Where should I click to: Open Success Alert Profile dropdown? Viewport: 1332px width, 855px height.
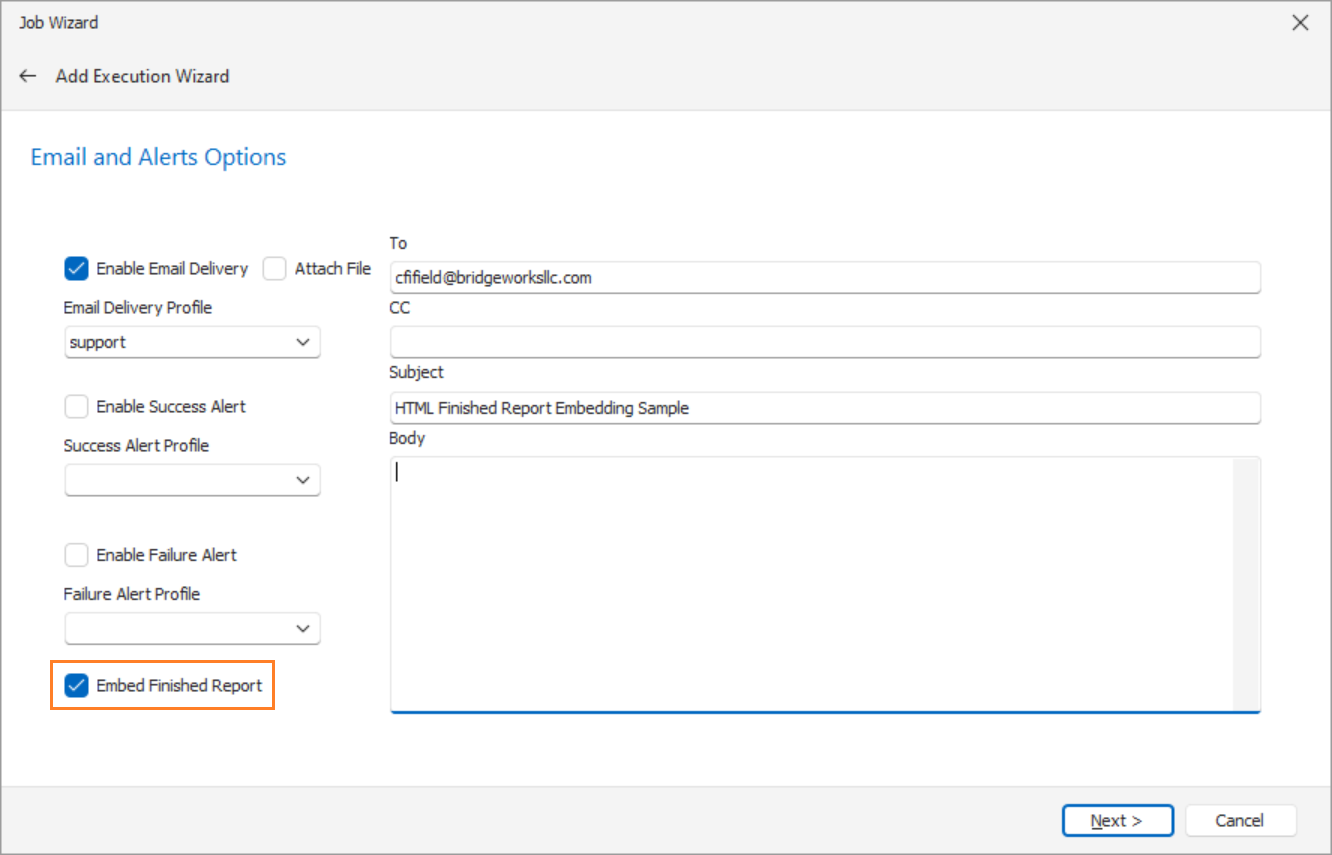tap(192, 480)
